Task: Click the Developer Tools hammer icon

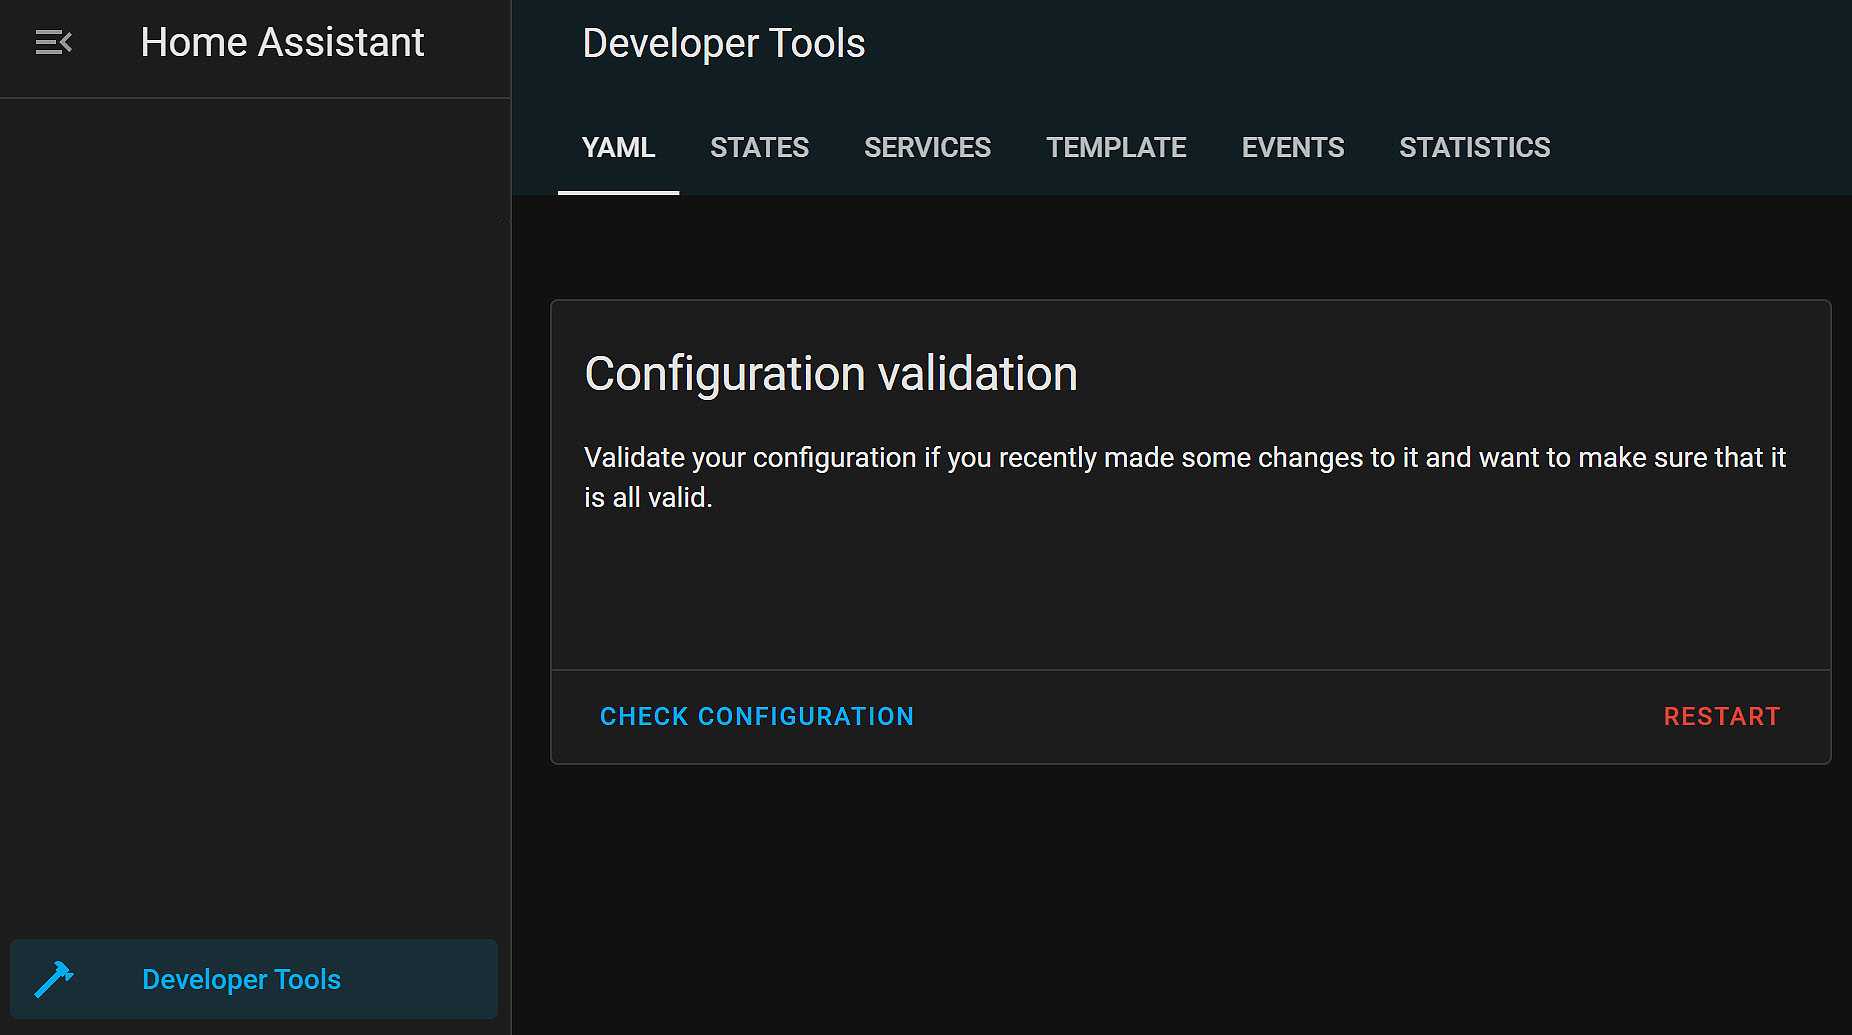Action: pos(53,979)
